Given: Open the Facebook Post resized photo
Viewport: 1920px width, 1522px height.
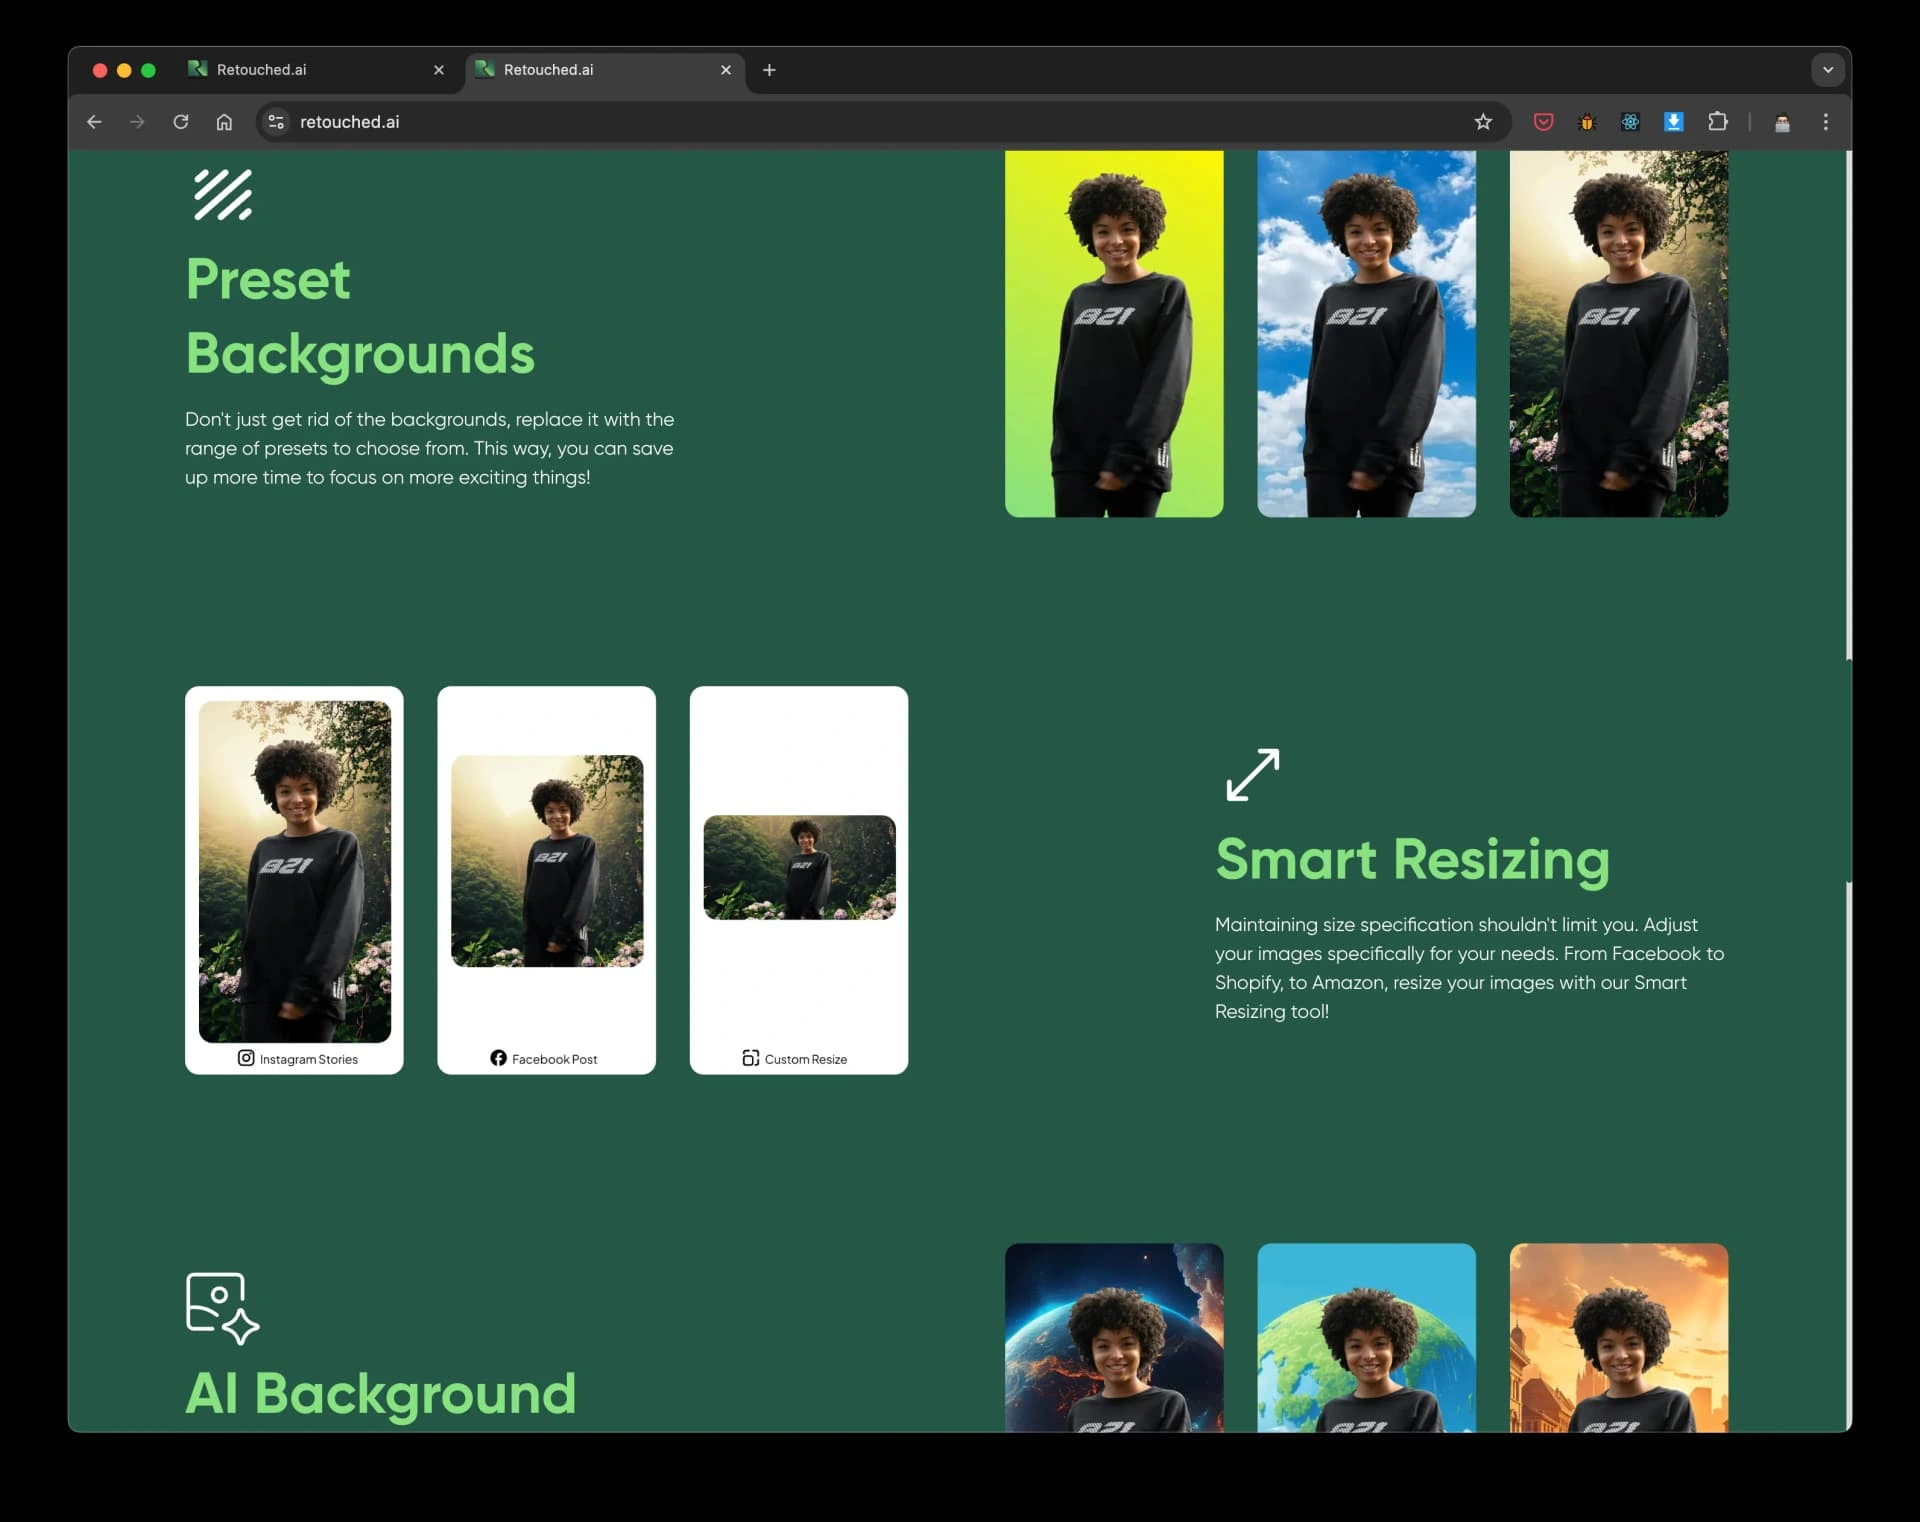Looking at the screenshot, I should coord(547,861).
